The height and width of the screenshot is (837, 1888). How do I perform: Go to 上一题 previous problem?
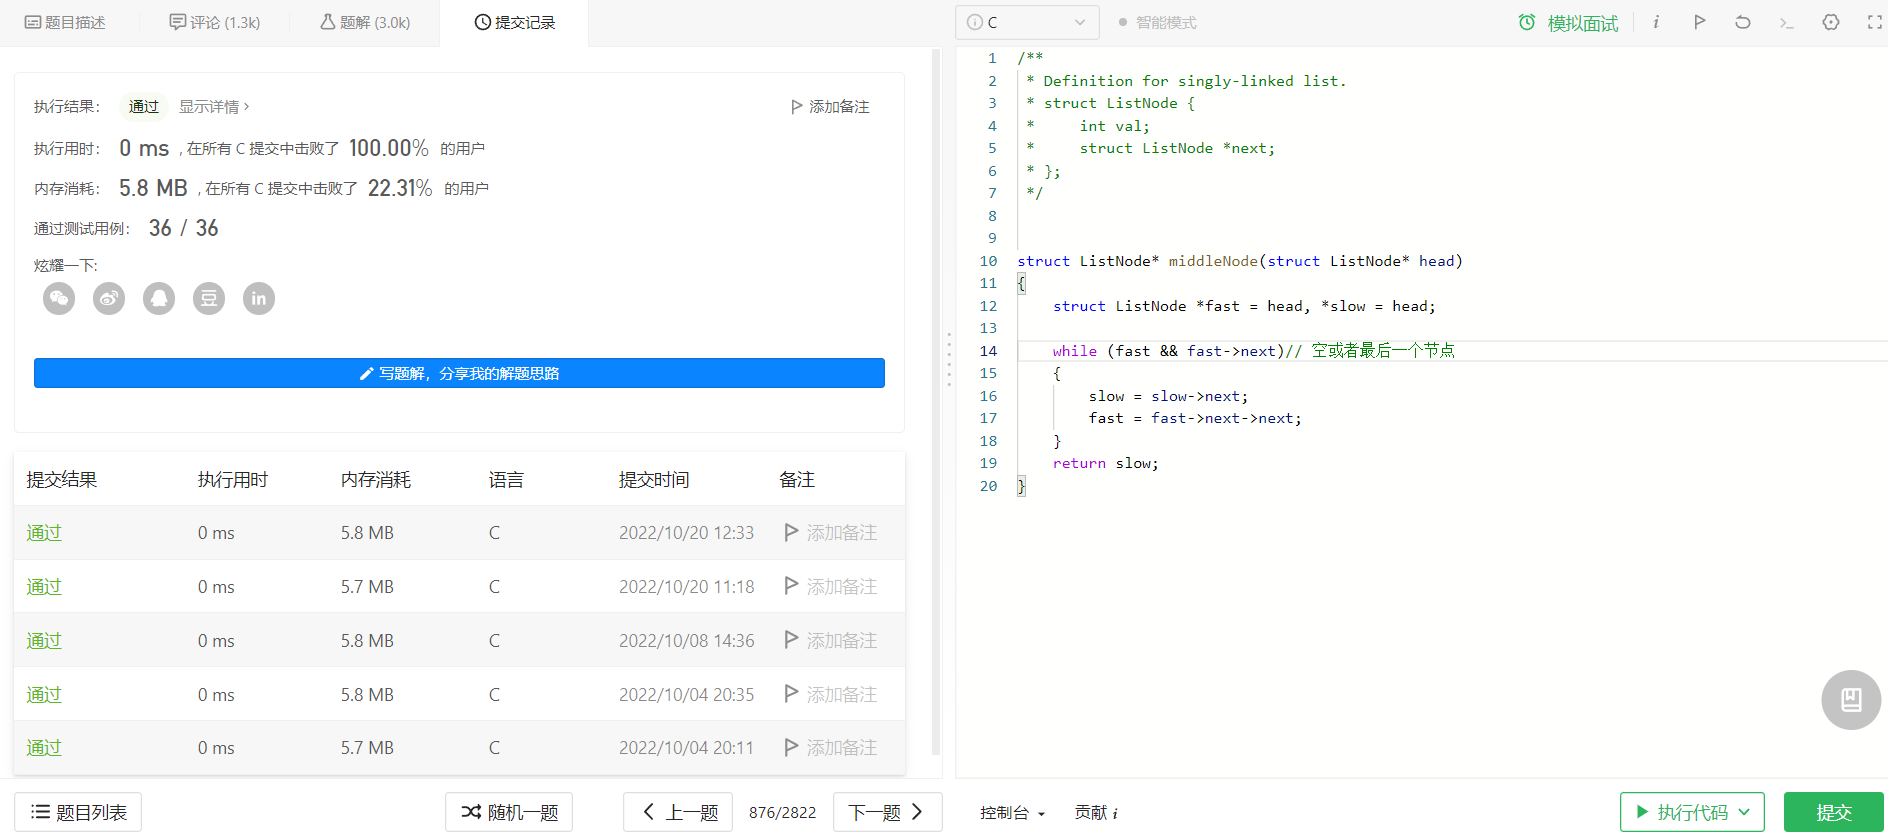point(678,812)
